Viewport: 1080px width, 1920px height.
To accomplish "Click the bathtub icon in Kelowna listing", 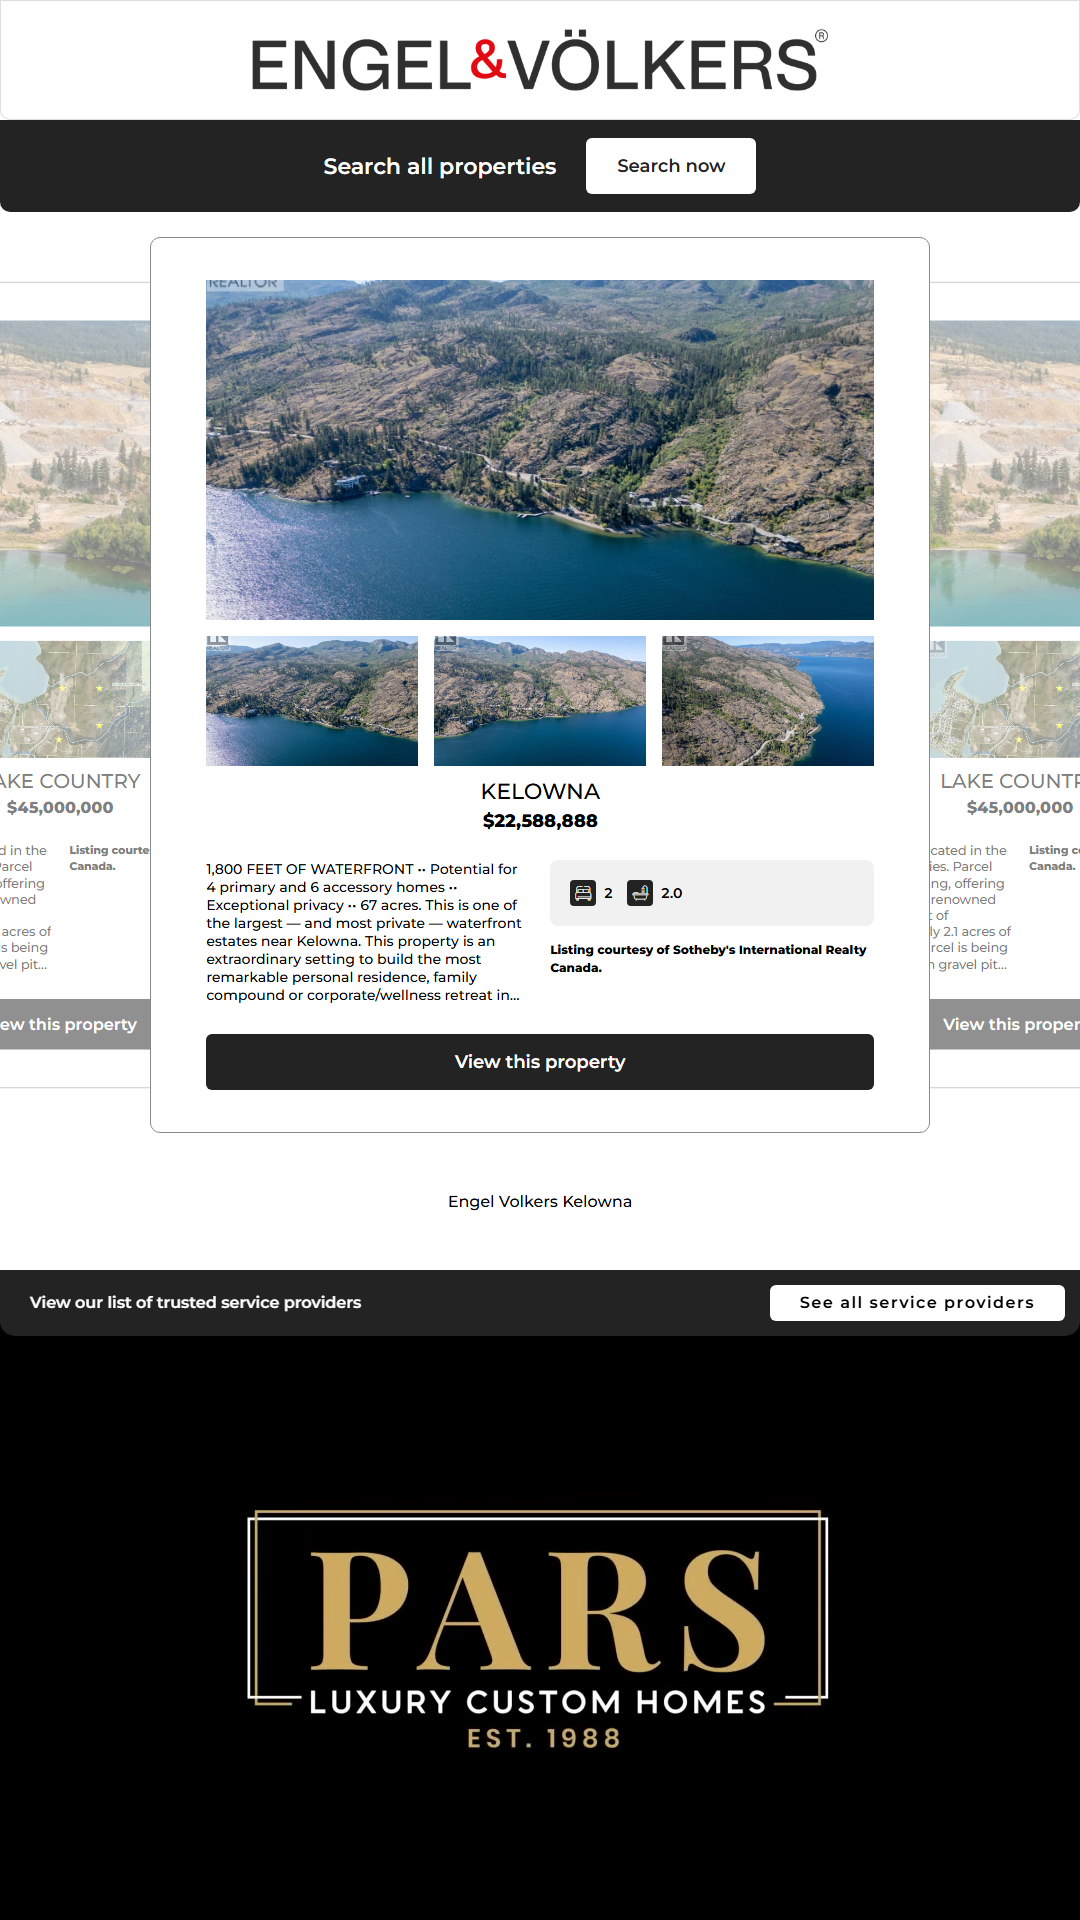I will pyautogui.click(x=640, y=893).
